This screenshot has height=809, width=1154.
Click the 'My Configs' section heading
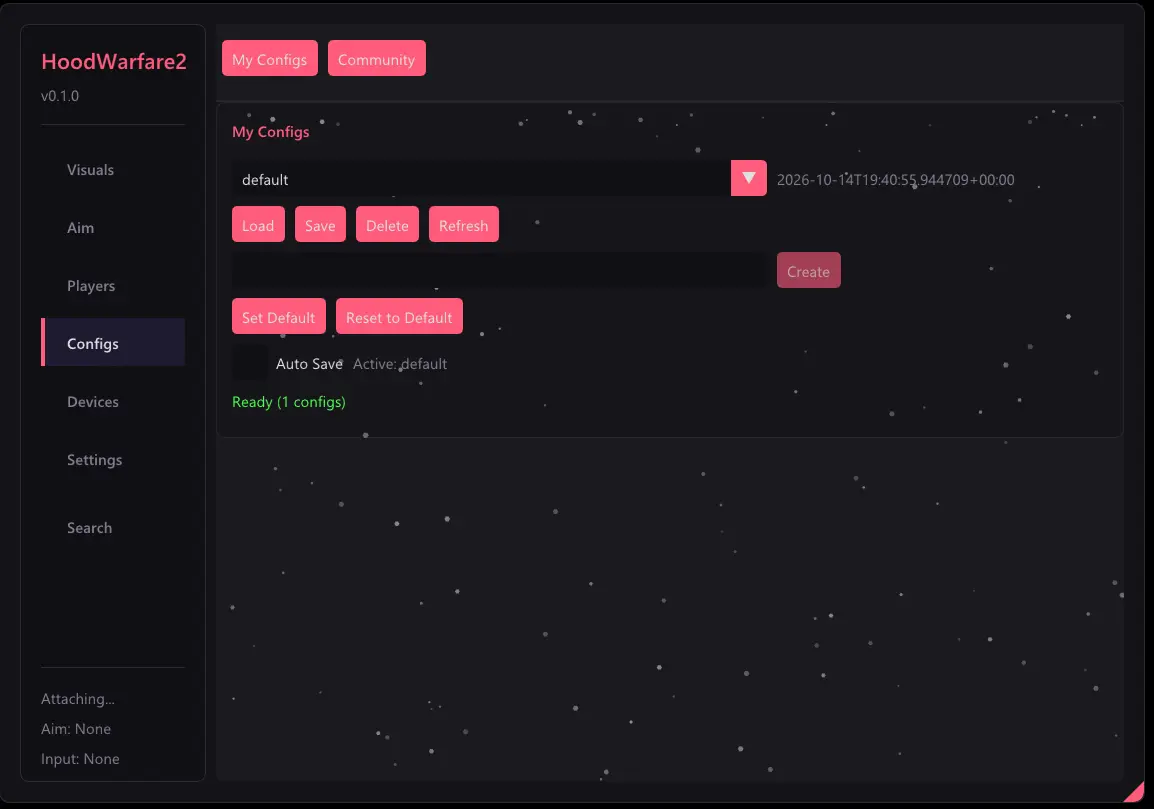tap(271, 132)
